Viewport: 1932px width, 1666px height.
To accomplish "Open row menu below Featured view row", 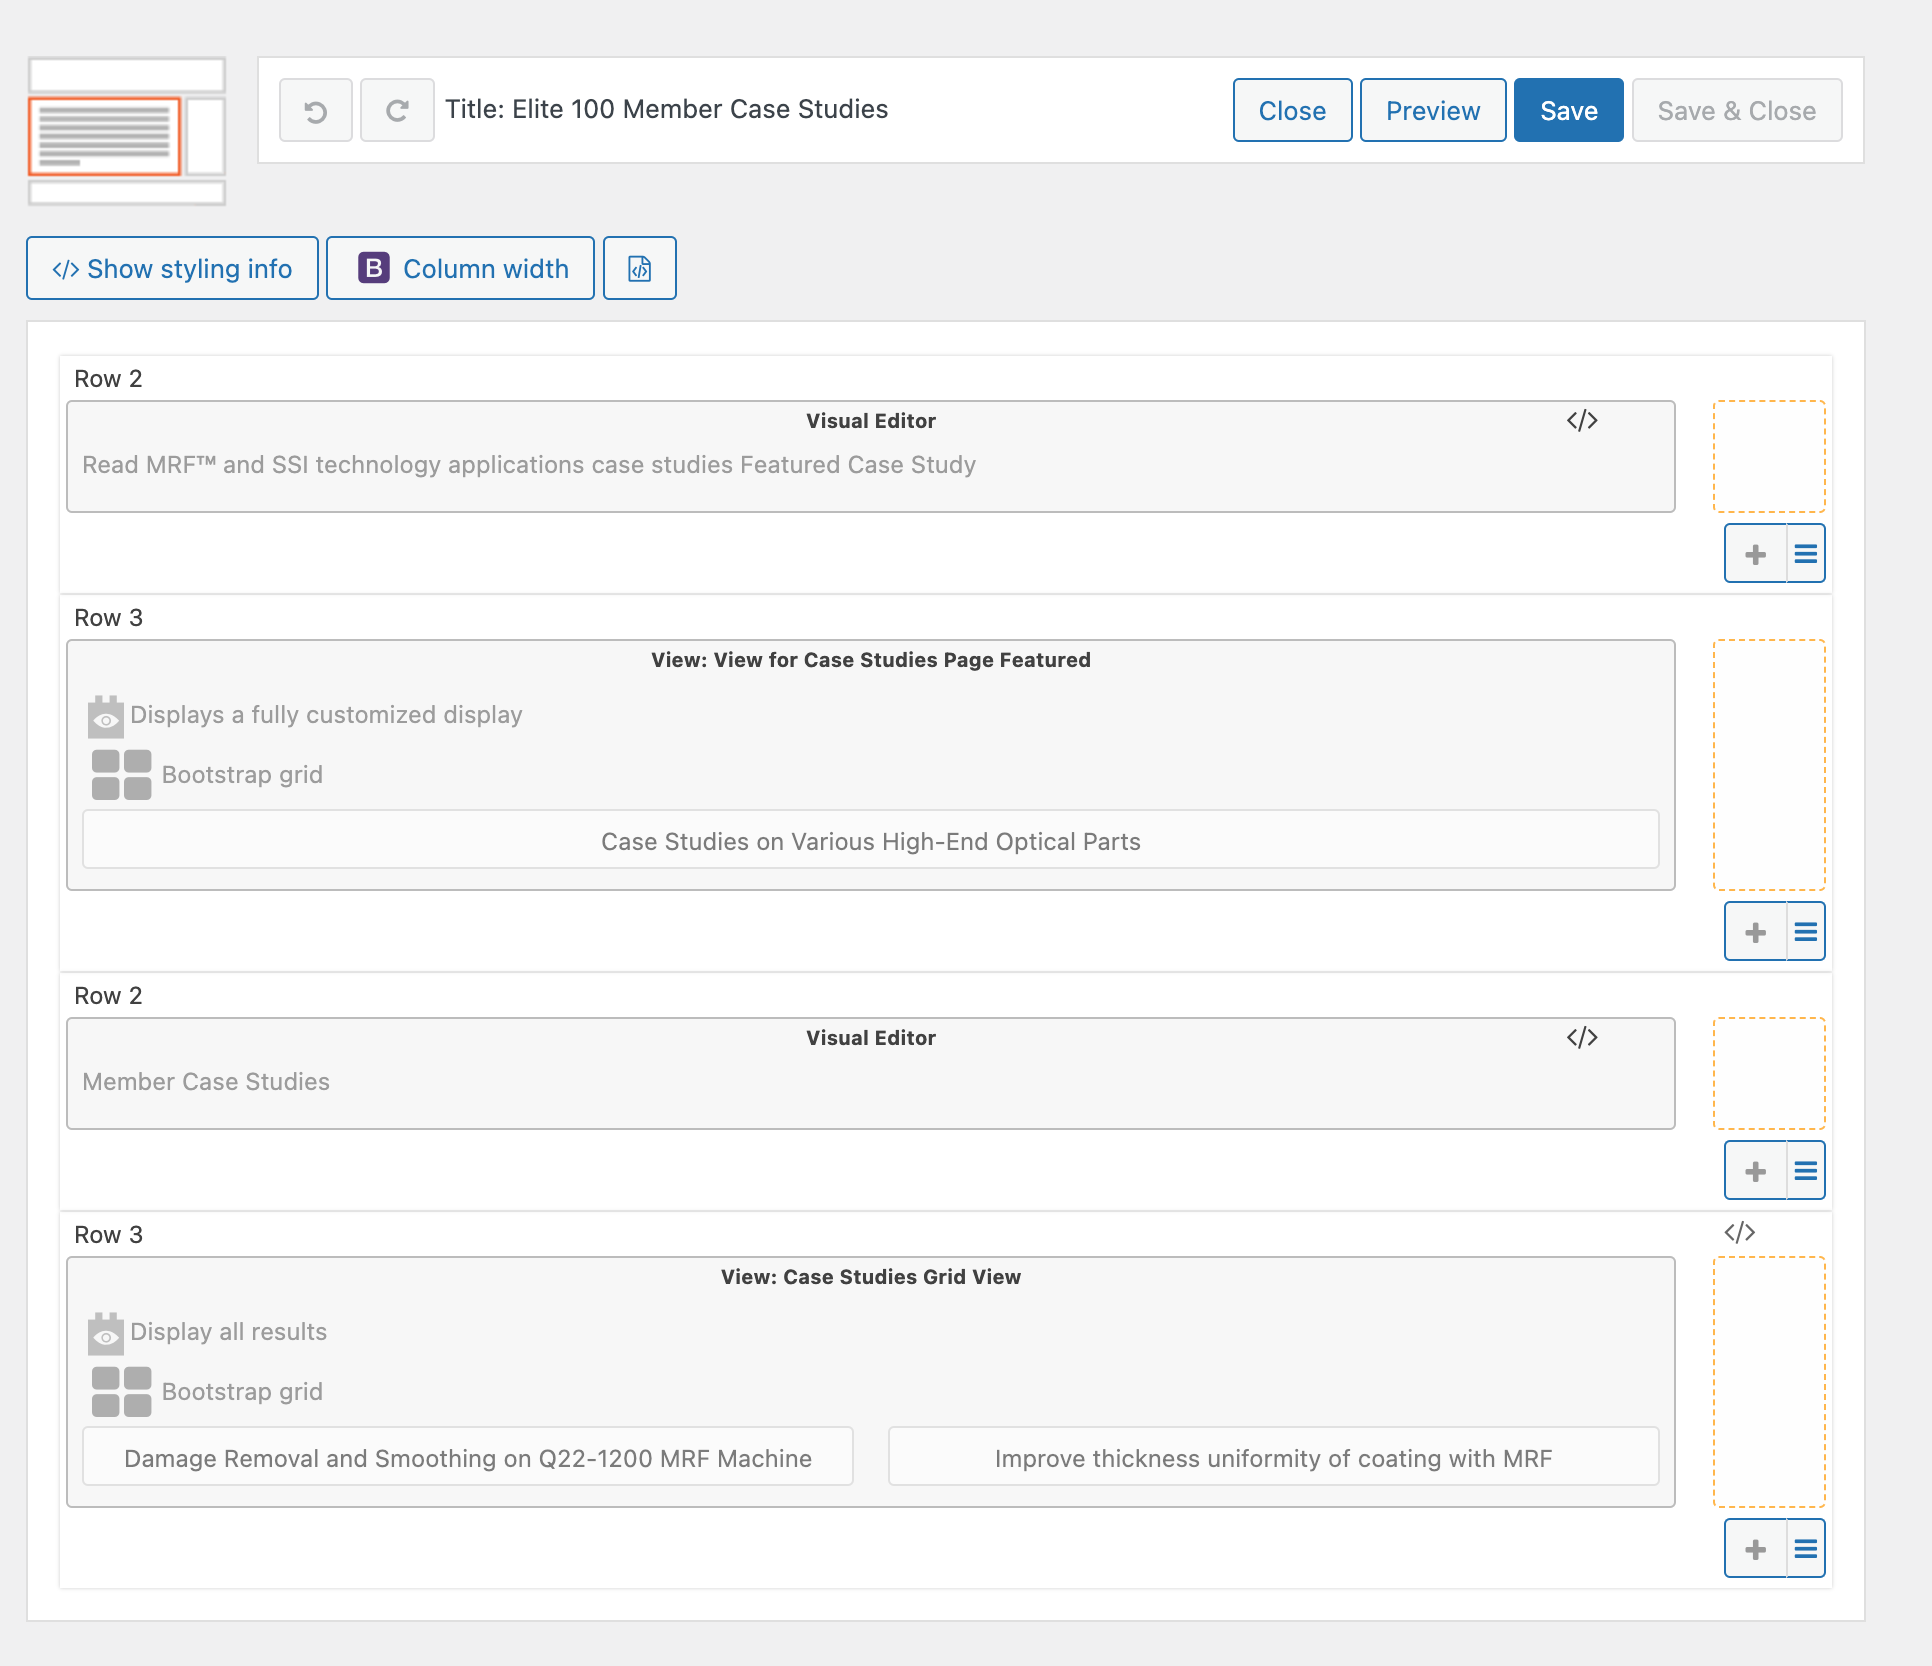I will 1806,932.
